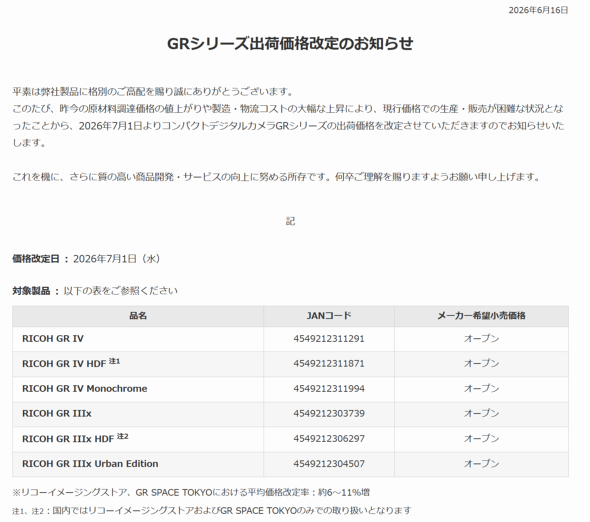Image resolution: width=590 pixels, height=522 pixels.
Task: Click the 品名 column header
Action: [138, 316]
